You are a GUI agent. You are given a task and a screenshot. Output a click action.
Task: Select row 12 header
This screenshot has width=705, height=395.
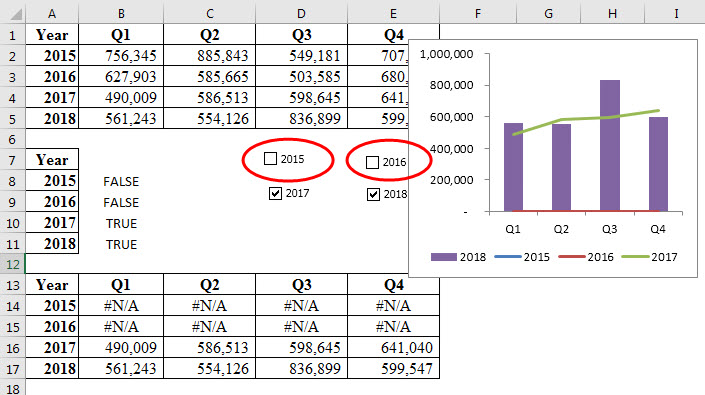coord(13,264)
